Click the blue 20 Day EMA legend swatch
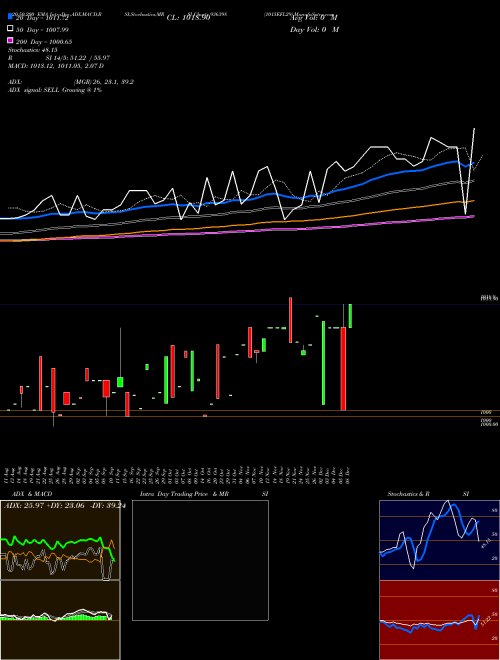The image size is (500, 660). click(x=10, y=17)
